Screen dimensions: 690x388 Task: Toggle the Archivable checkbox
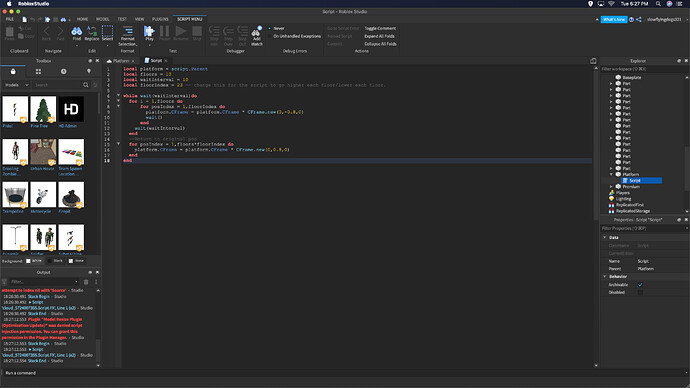(x=640, y=285)
